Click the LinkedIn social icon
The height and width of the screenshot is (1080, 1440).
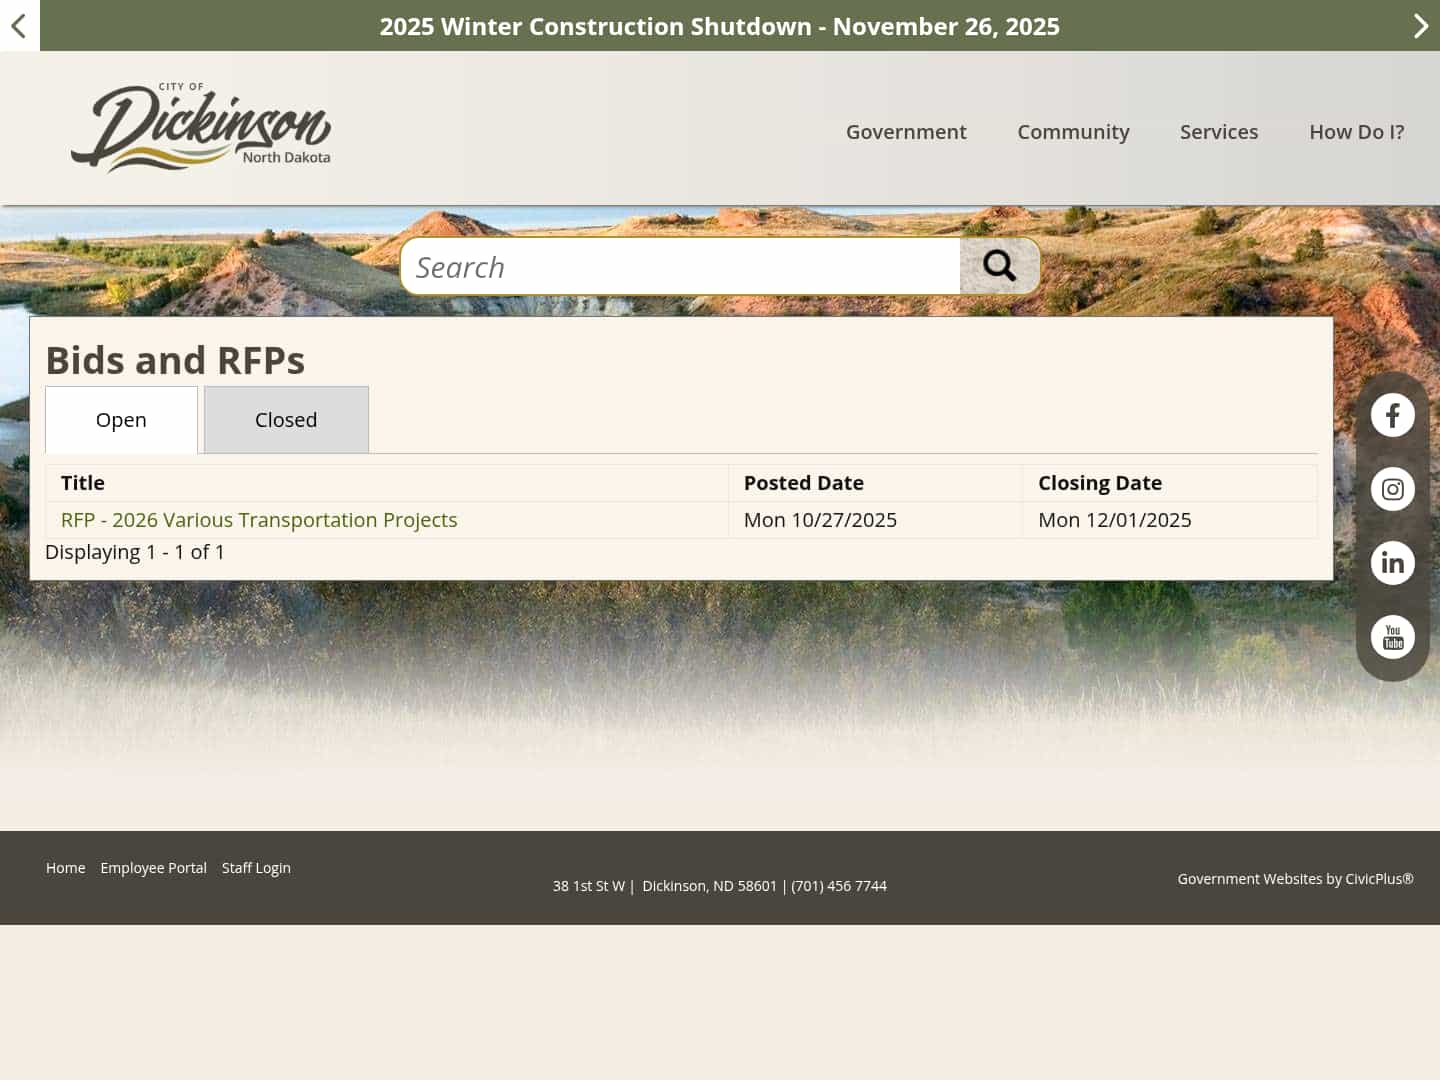(1392, 562)
